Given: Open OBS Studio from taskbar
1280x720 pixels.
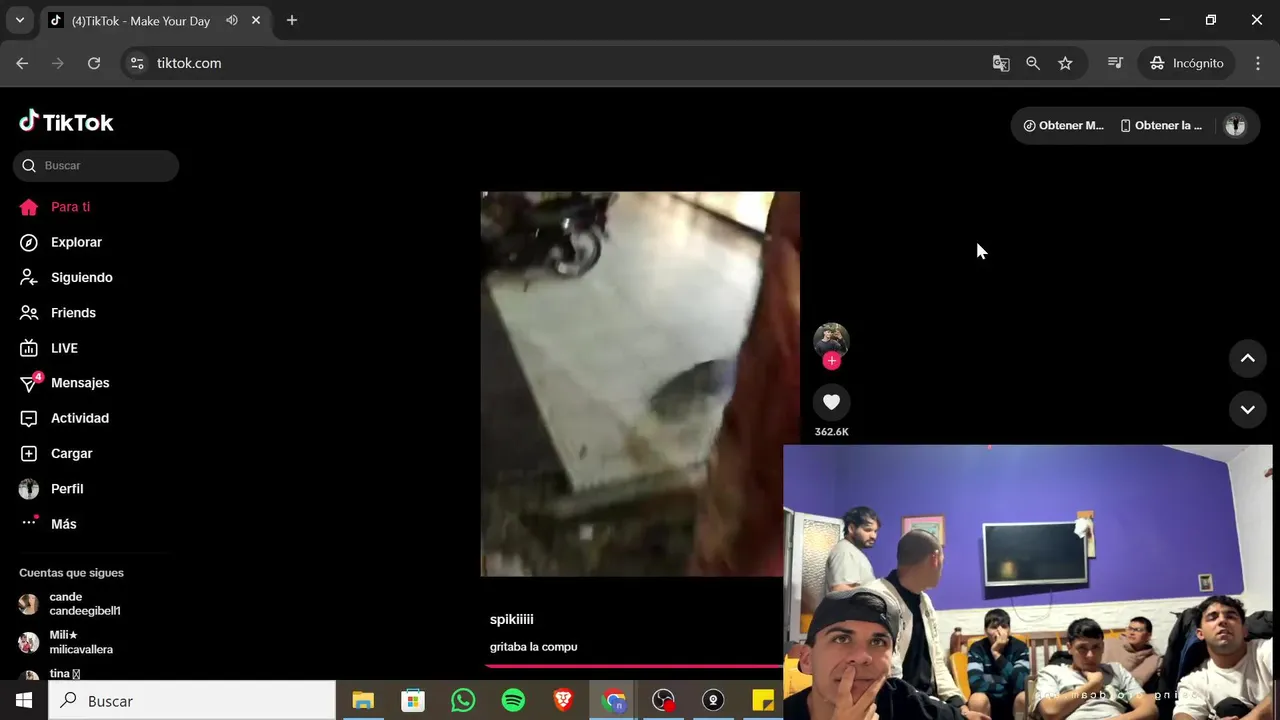Looking at the screenshot, I should 663,701.
